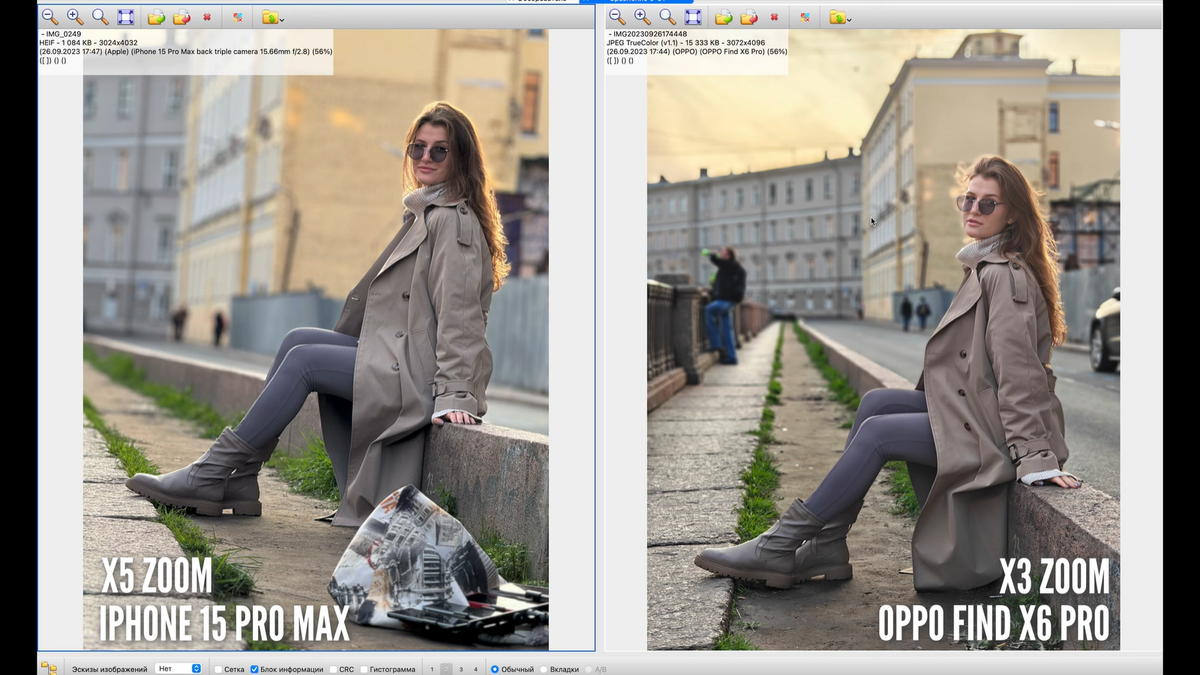Zoom out in the left iPhone pane
This screenshot has width=1200, height=675.
[49, 17]
